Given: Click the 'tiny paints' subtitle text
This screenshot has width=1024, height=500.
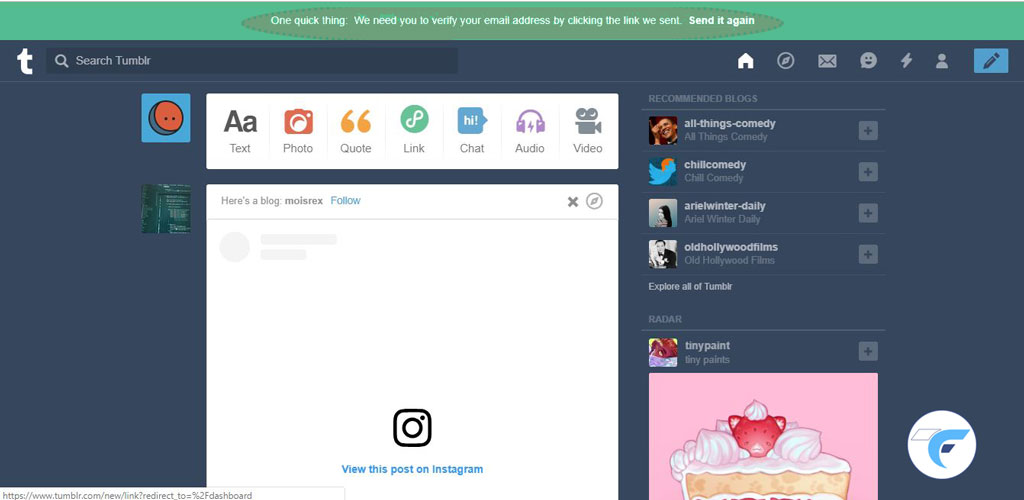Looking at the screenshot, I should (707, 360).
